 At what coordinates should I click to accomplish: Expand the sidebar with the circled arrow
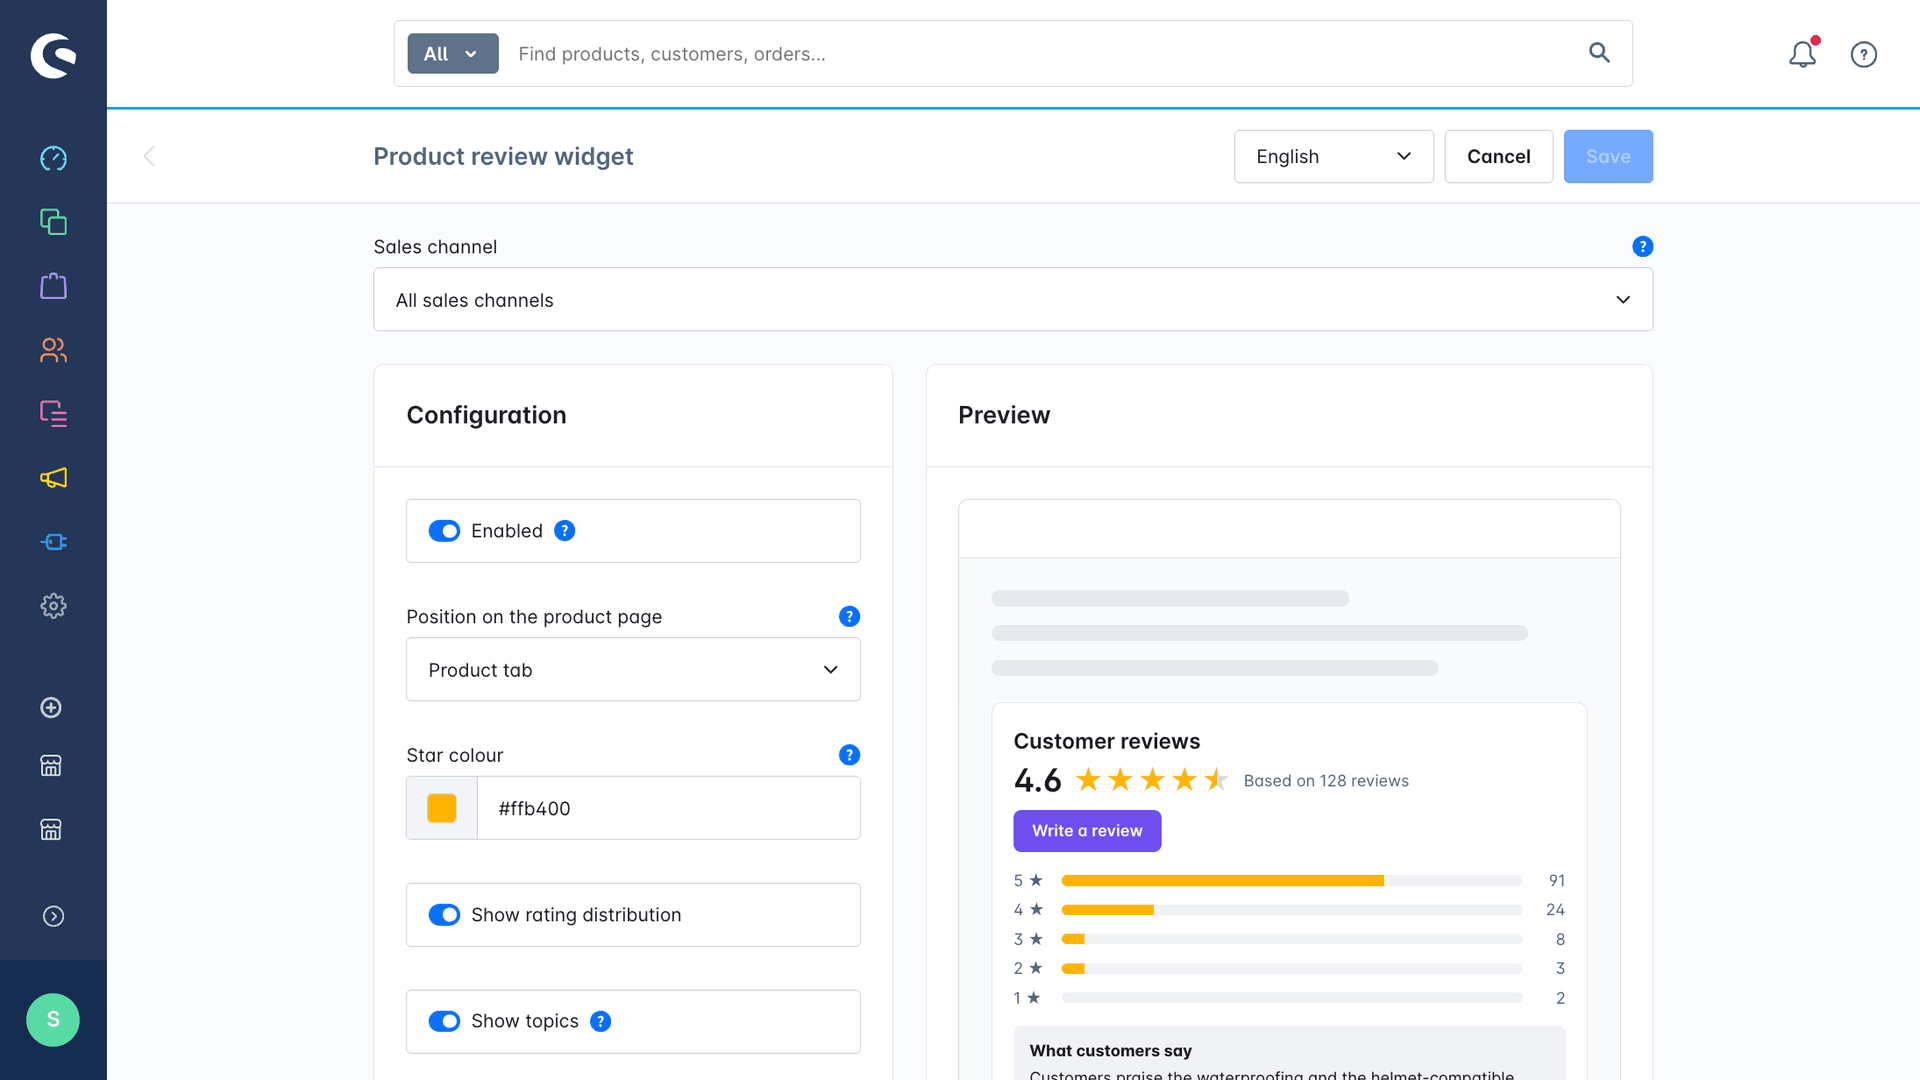click(53, 917)
